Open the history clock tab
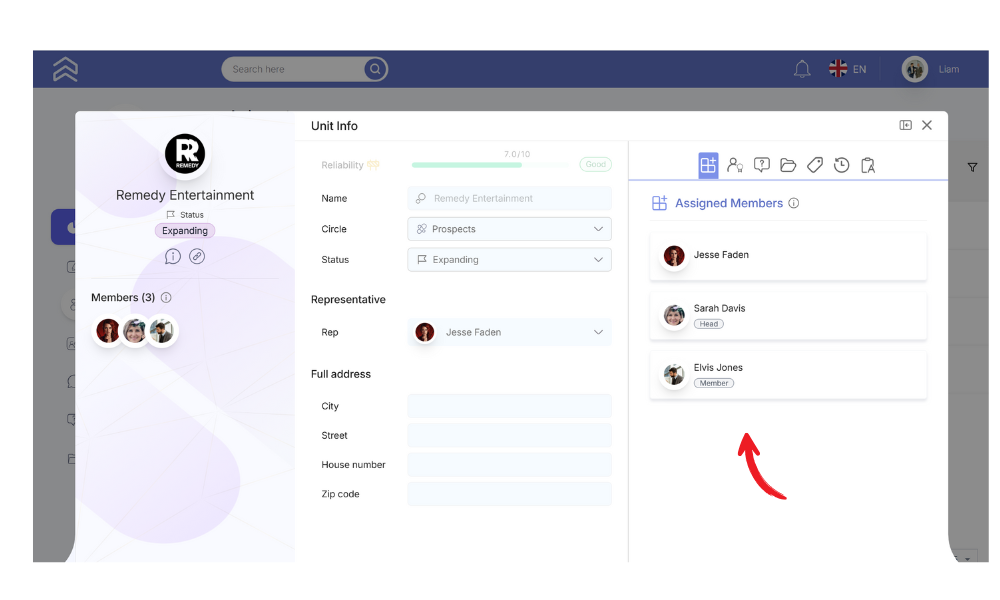1000x600 pixels. pyautogui.click(x=842, y=165)
